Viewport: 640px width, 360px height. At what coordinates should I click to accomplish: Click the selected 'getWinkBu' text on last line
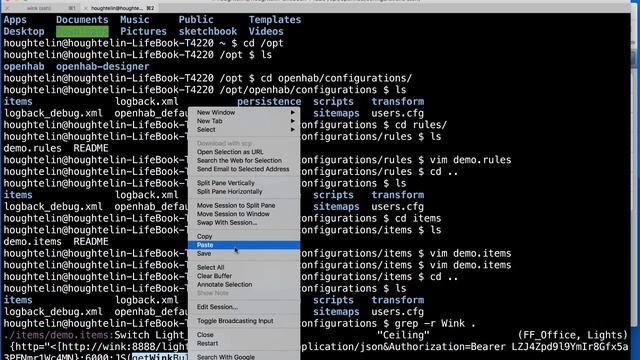pos(160,357)
